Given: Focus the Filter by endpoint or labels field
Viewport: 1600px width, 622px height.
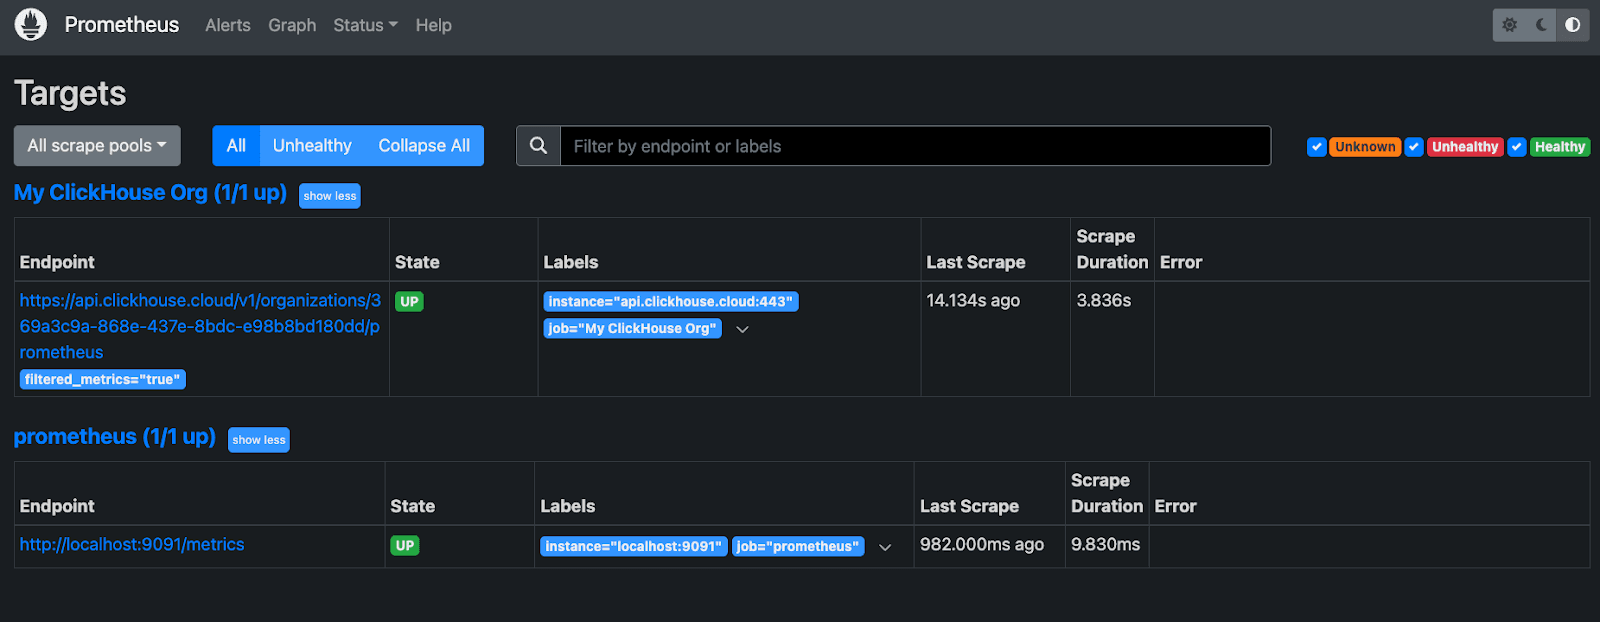Looking at the screenshot, I should coord(915,146).
